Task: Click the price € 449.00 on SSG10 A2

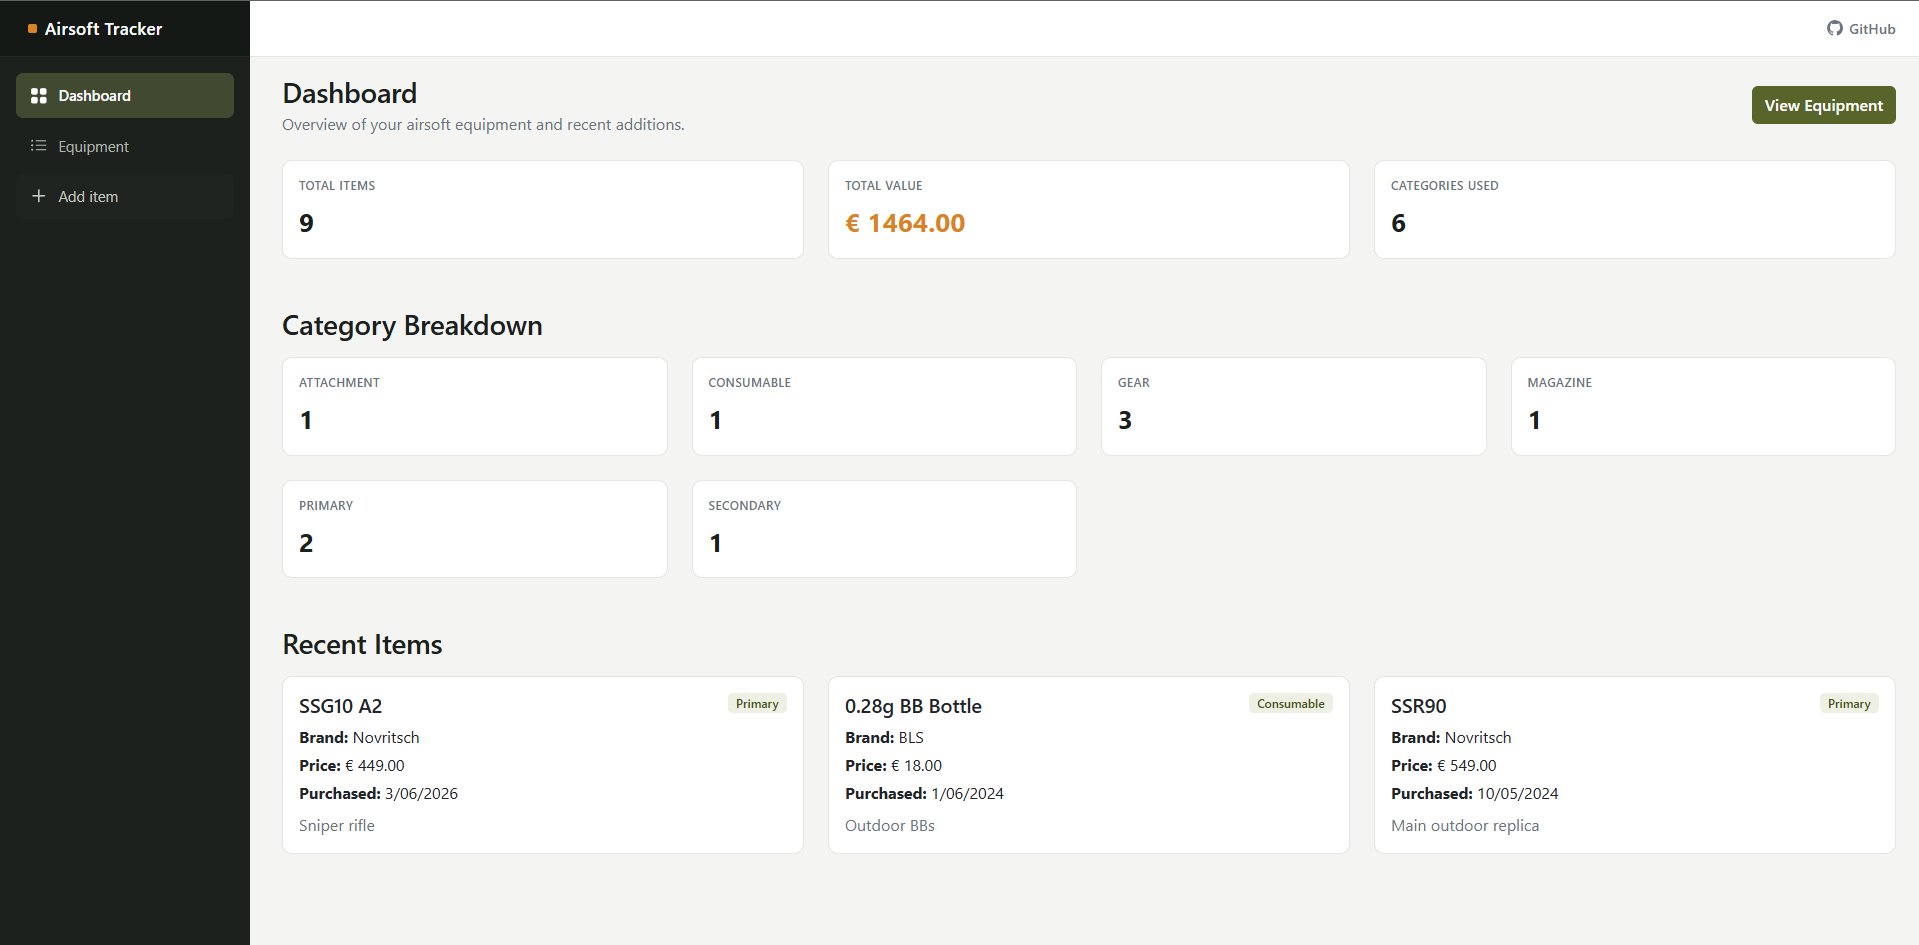Action: click(x=375, y=765)
